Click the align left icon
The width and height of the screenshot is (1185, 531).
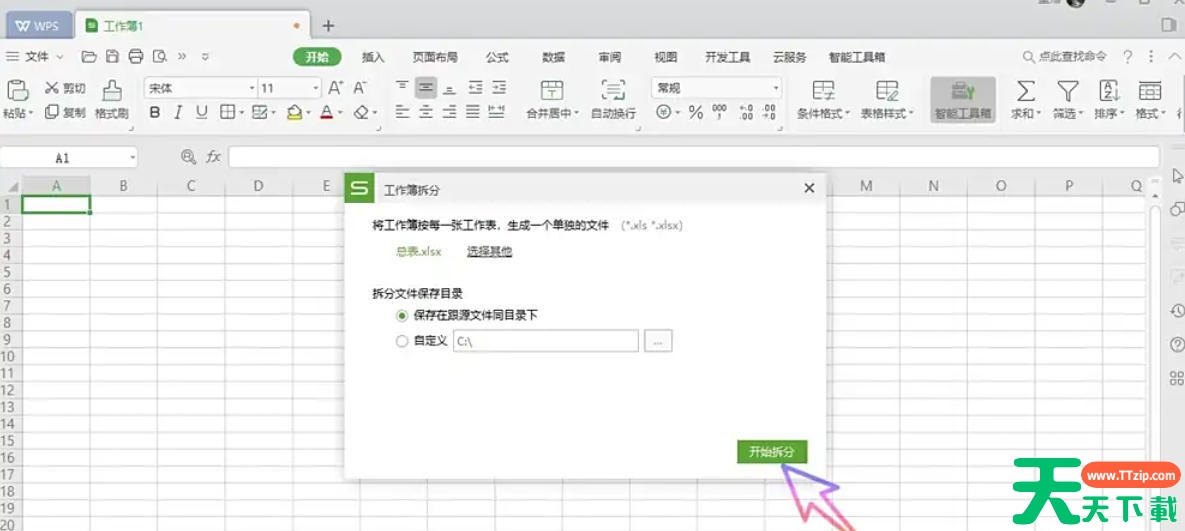(403, 113)
